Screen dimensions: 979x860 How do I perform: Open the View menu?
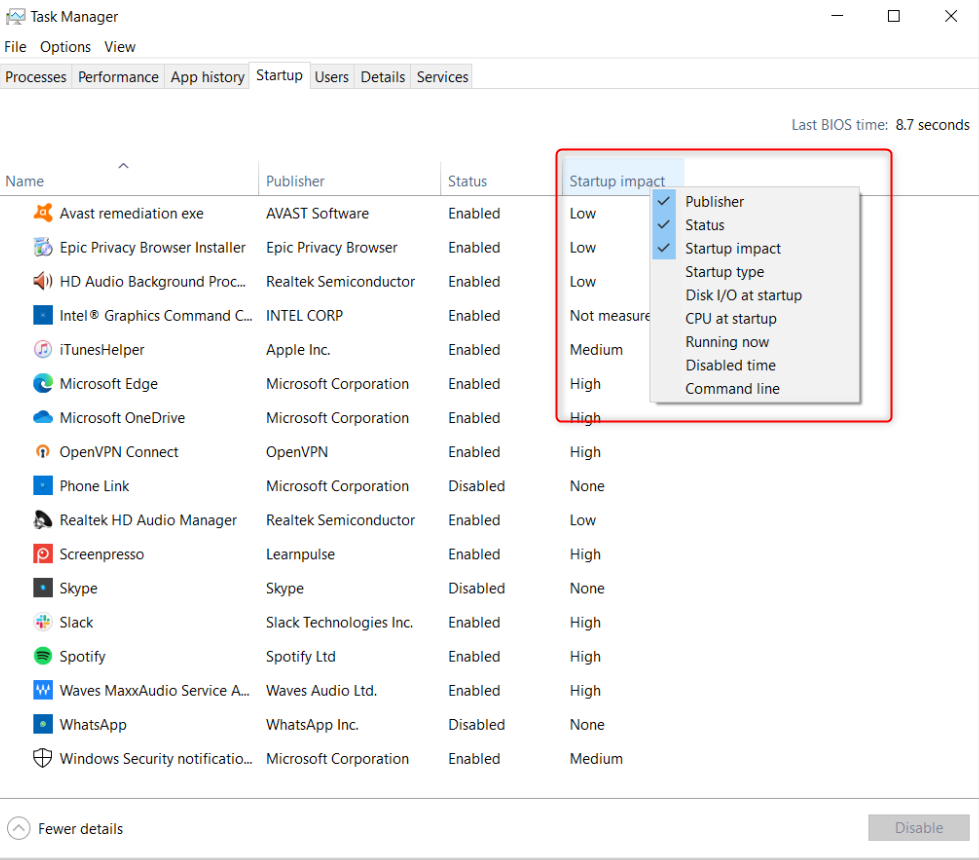(x=119, y=47)
